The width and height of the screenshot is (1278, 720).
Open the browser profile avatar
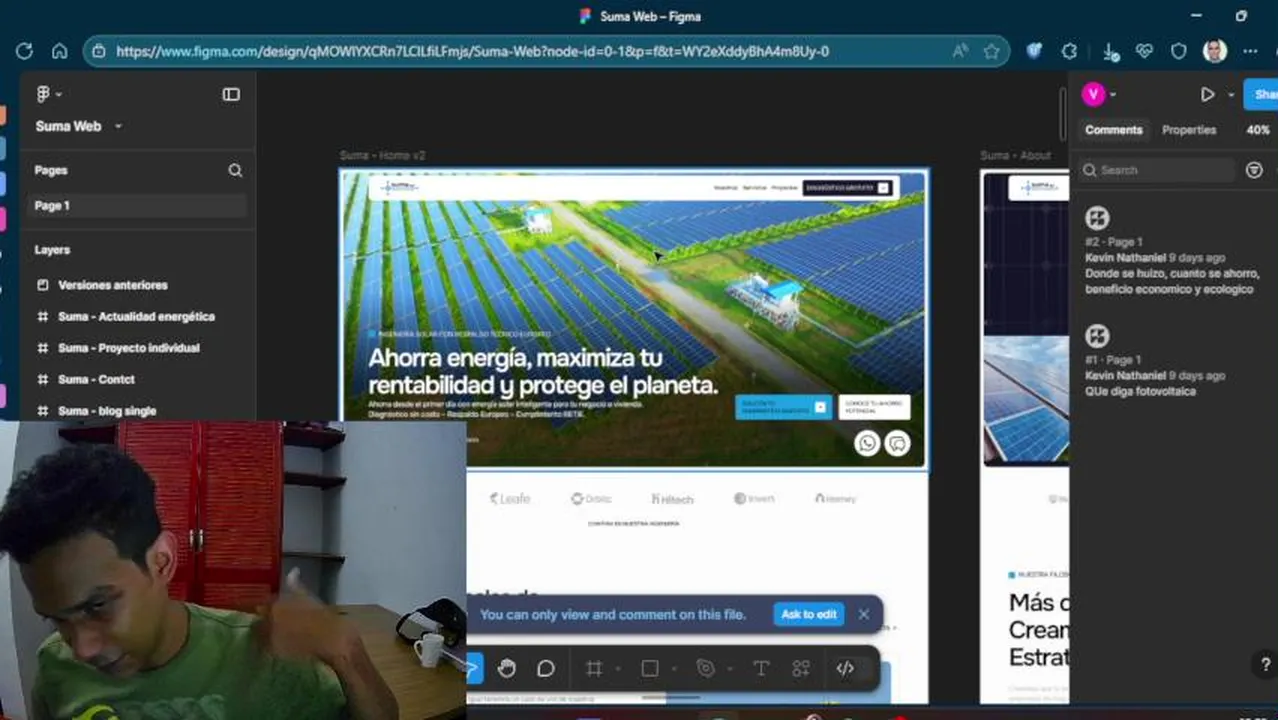pyautogui.click(x=1215, y=51)
